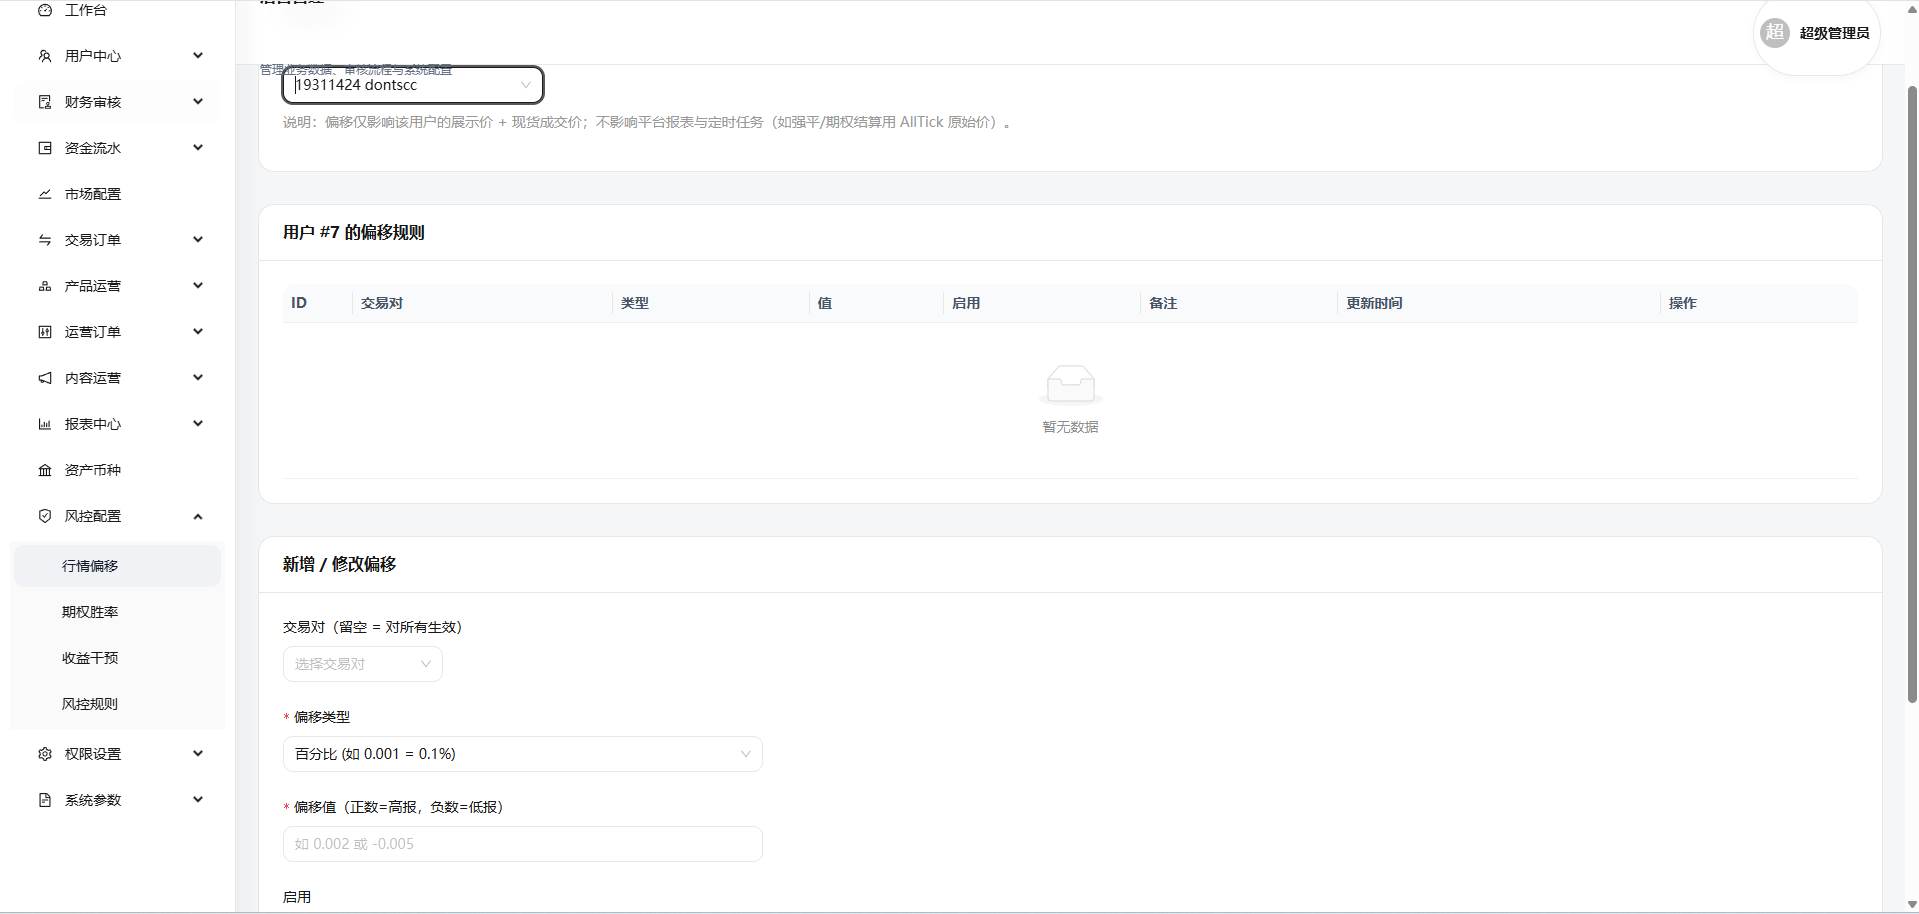Image resolution: width=1919 pixels, height=914 pixels.
Task: Click the 运营订单 icon
Action: 45,332
